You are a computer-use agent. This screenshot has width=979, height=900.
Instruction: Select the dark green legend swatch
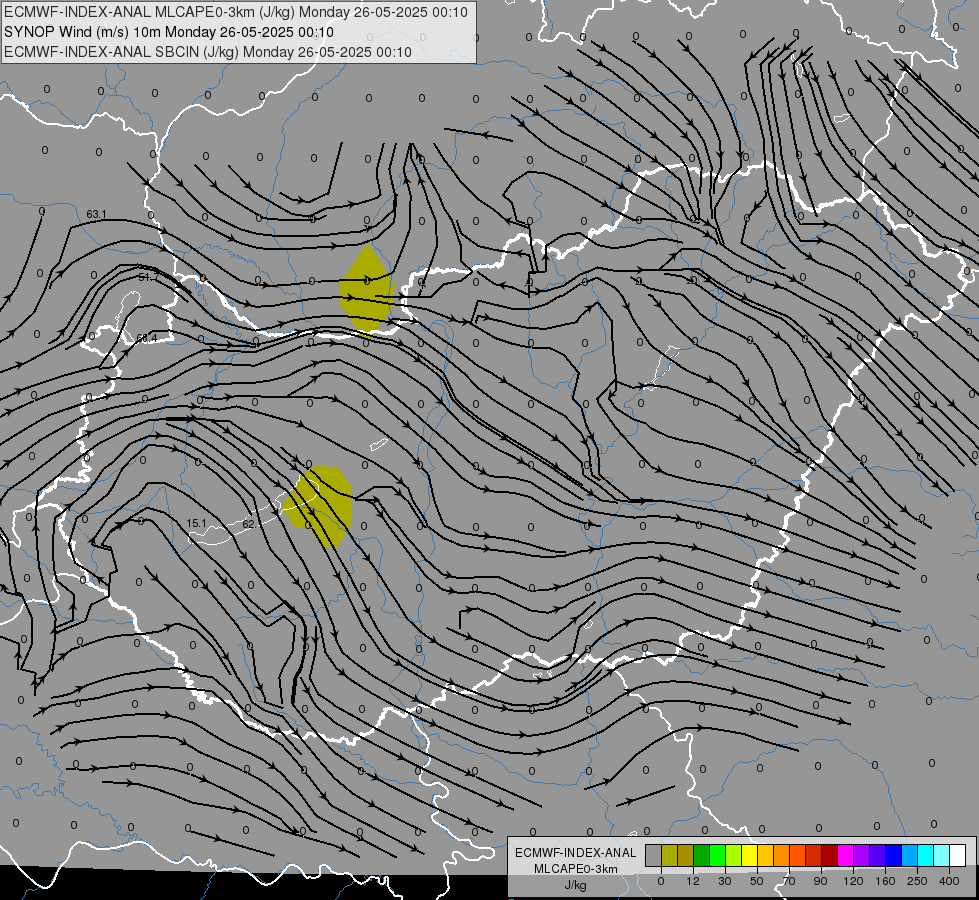(x=702, y=855)
